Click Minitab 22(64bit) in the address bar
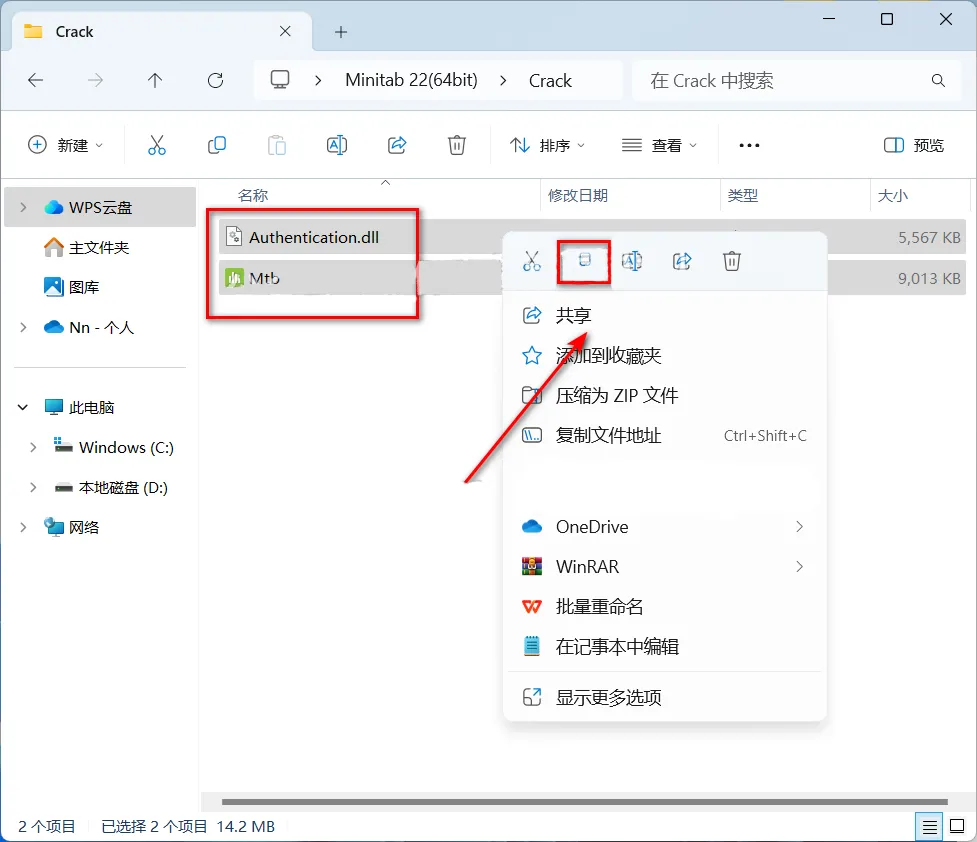This screenshot has width=977, height=842. click(411, 80)
